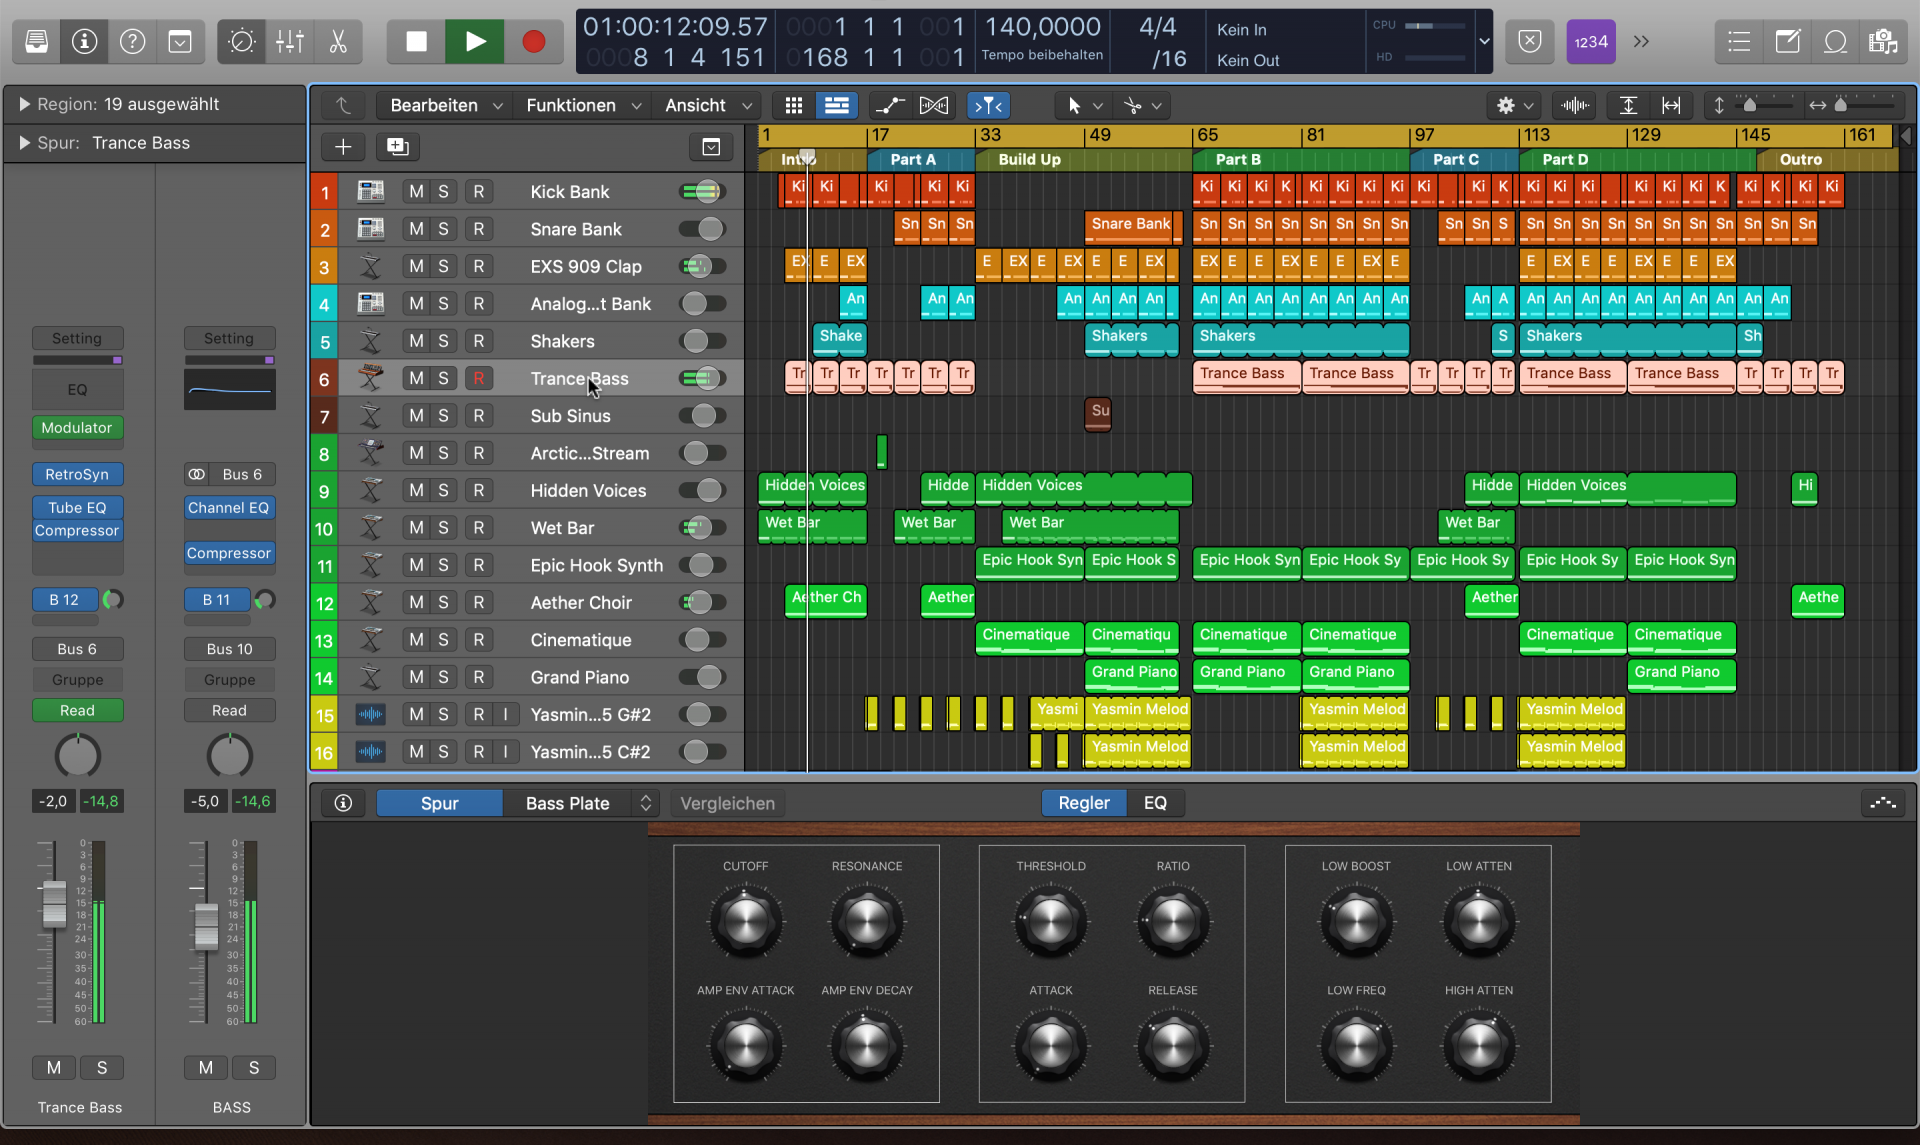Viewport: 1920px width, 1145px height.
Task: Expand the Spur Trance Bass triangle
Action: (x=23, y=143)
